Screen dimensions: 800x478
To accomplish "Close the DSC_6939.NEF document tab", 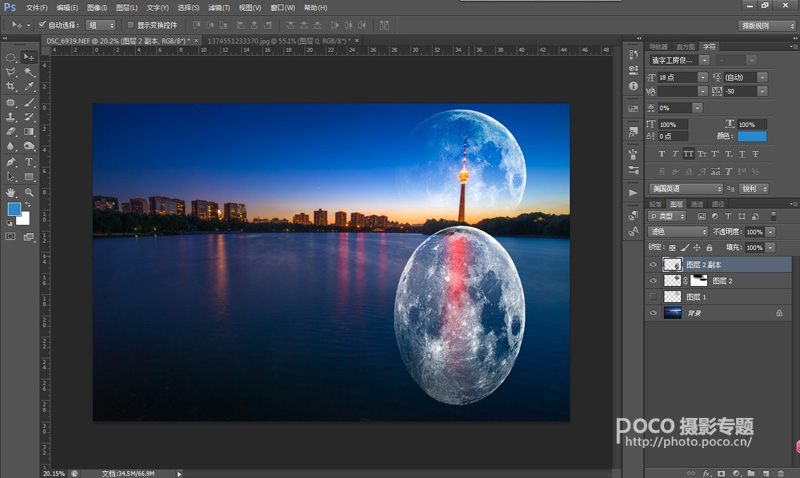I will point(196,41).
